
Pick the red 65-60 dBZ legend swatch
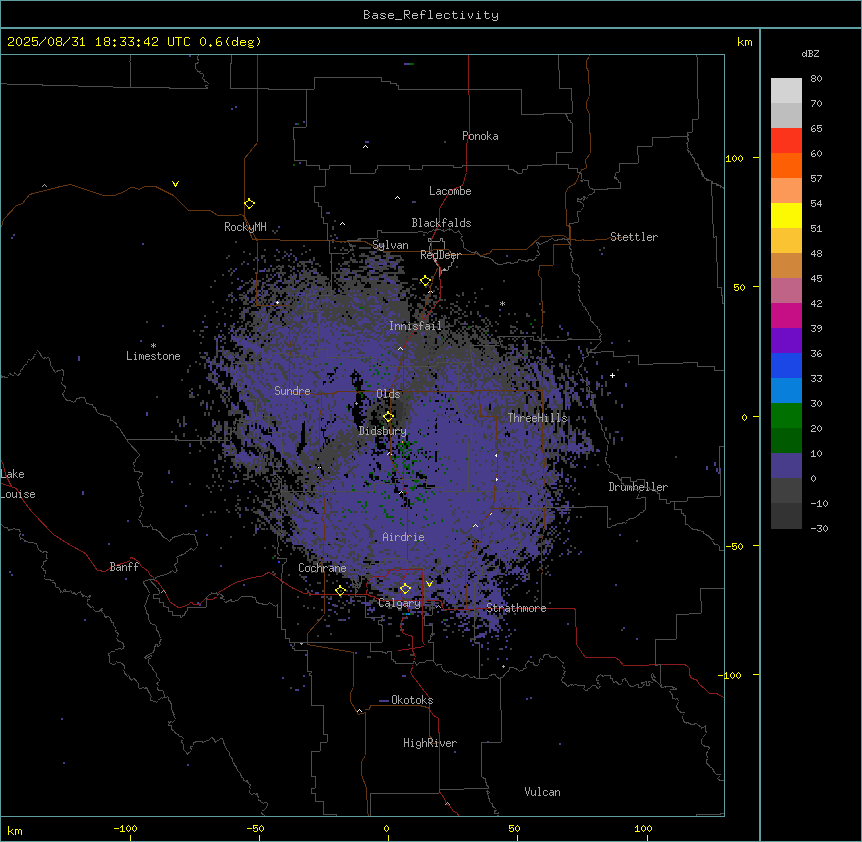coord(786,141)
